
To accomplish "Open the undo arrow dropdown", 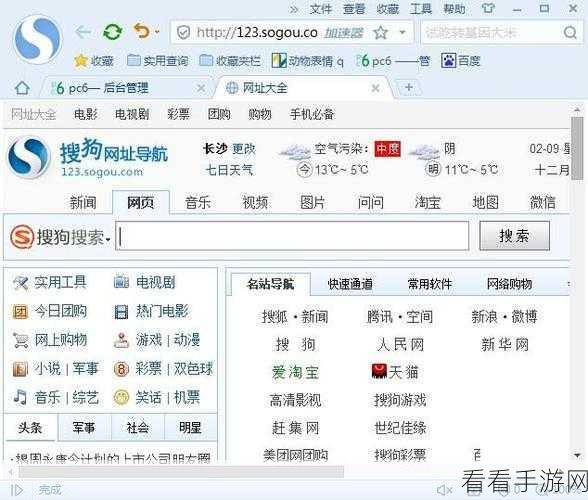I will tap(157, 32).
